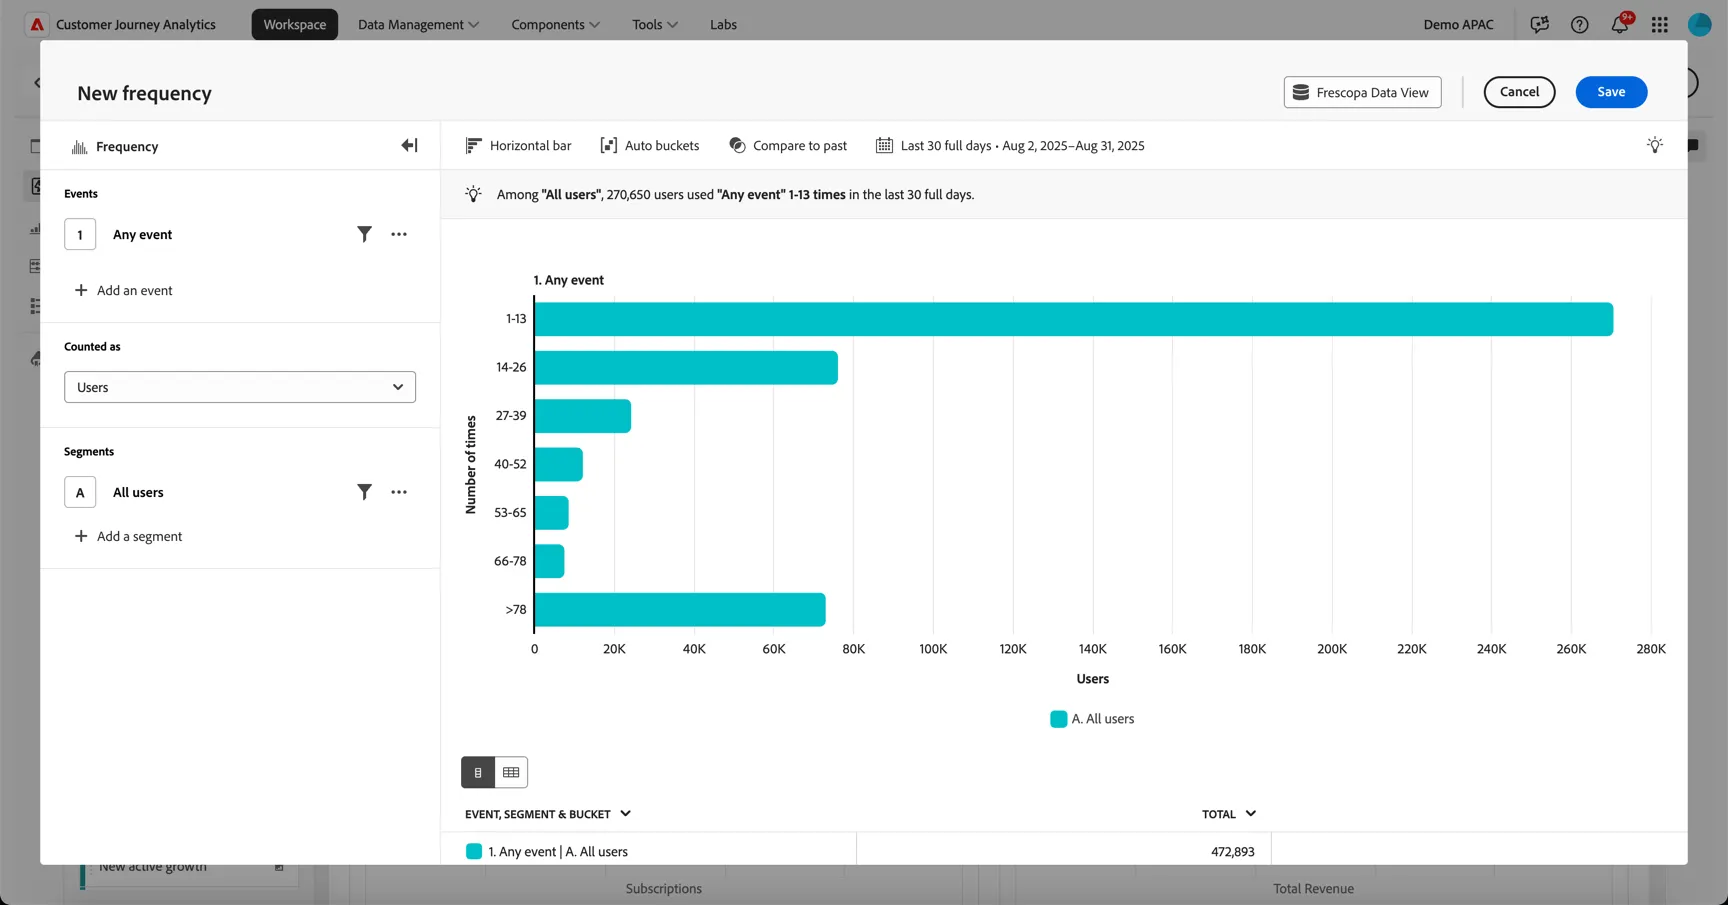1728x905 pixels.
Task: Click Add a segment
Action: (129, 536)
